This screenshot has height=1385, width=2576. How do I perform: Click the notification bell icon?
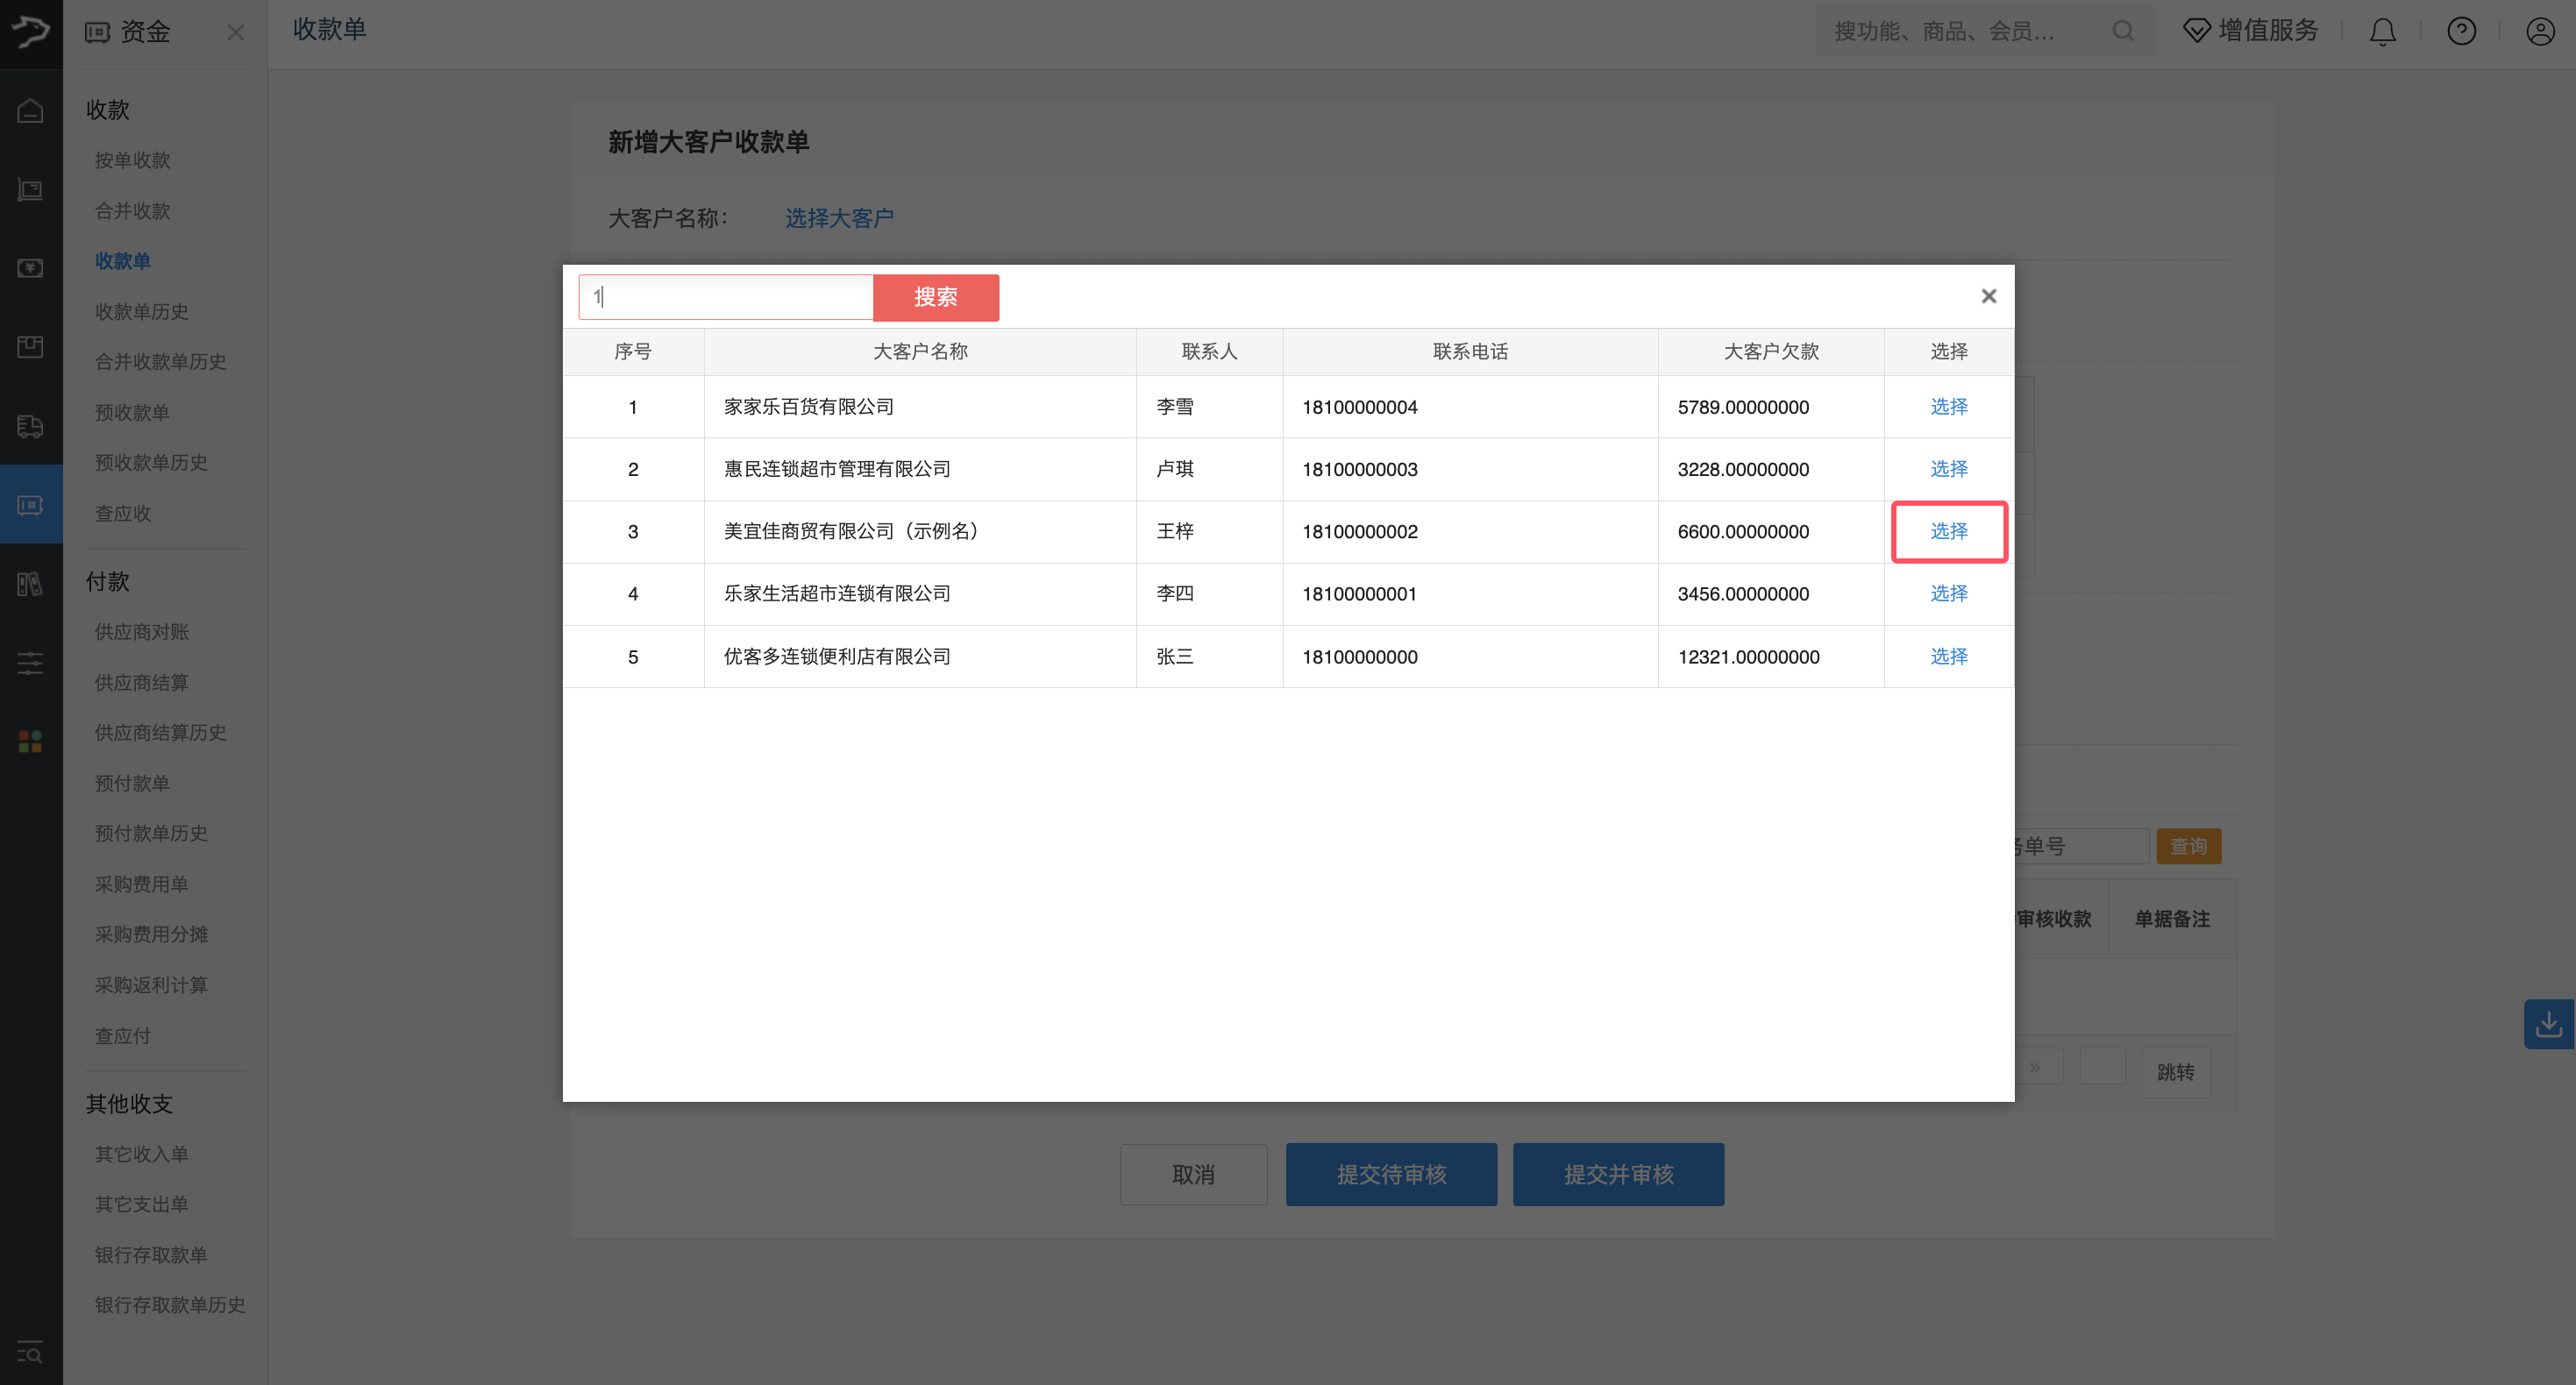[x=2382, y=32]
